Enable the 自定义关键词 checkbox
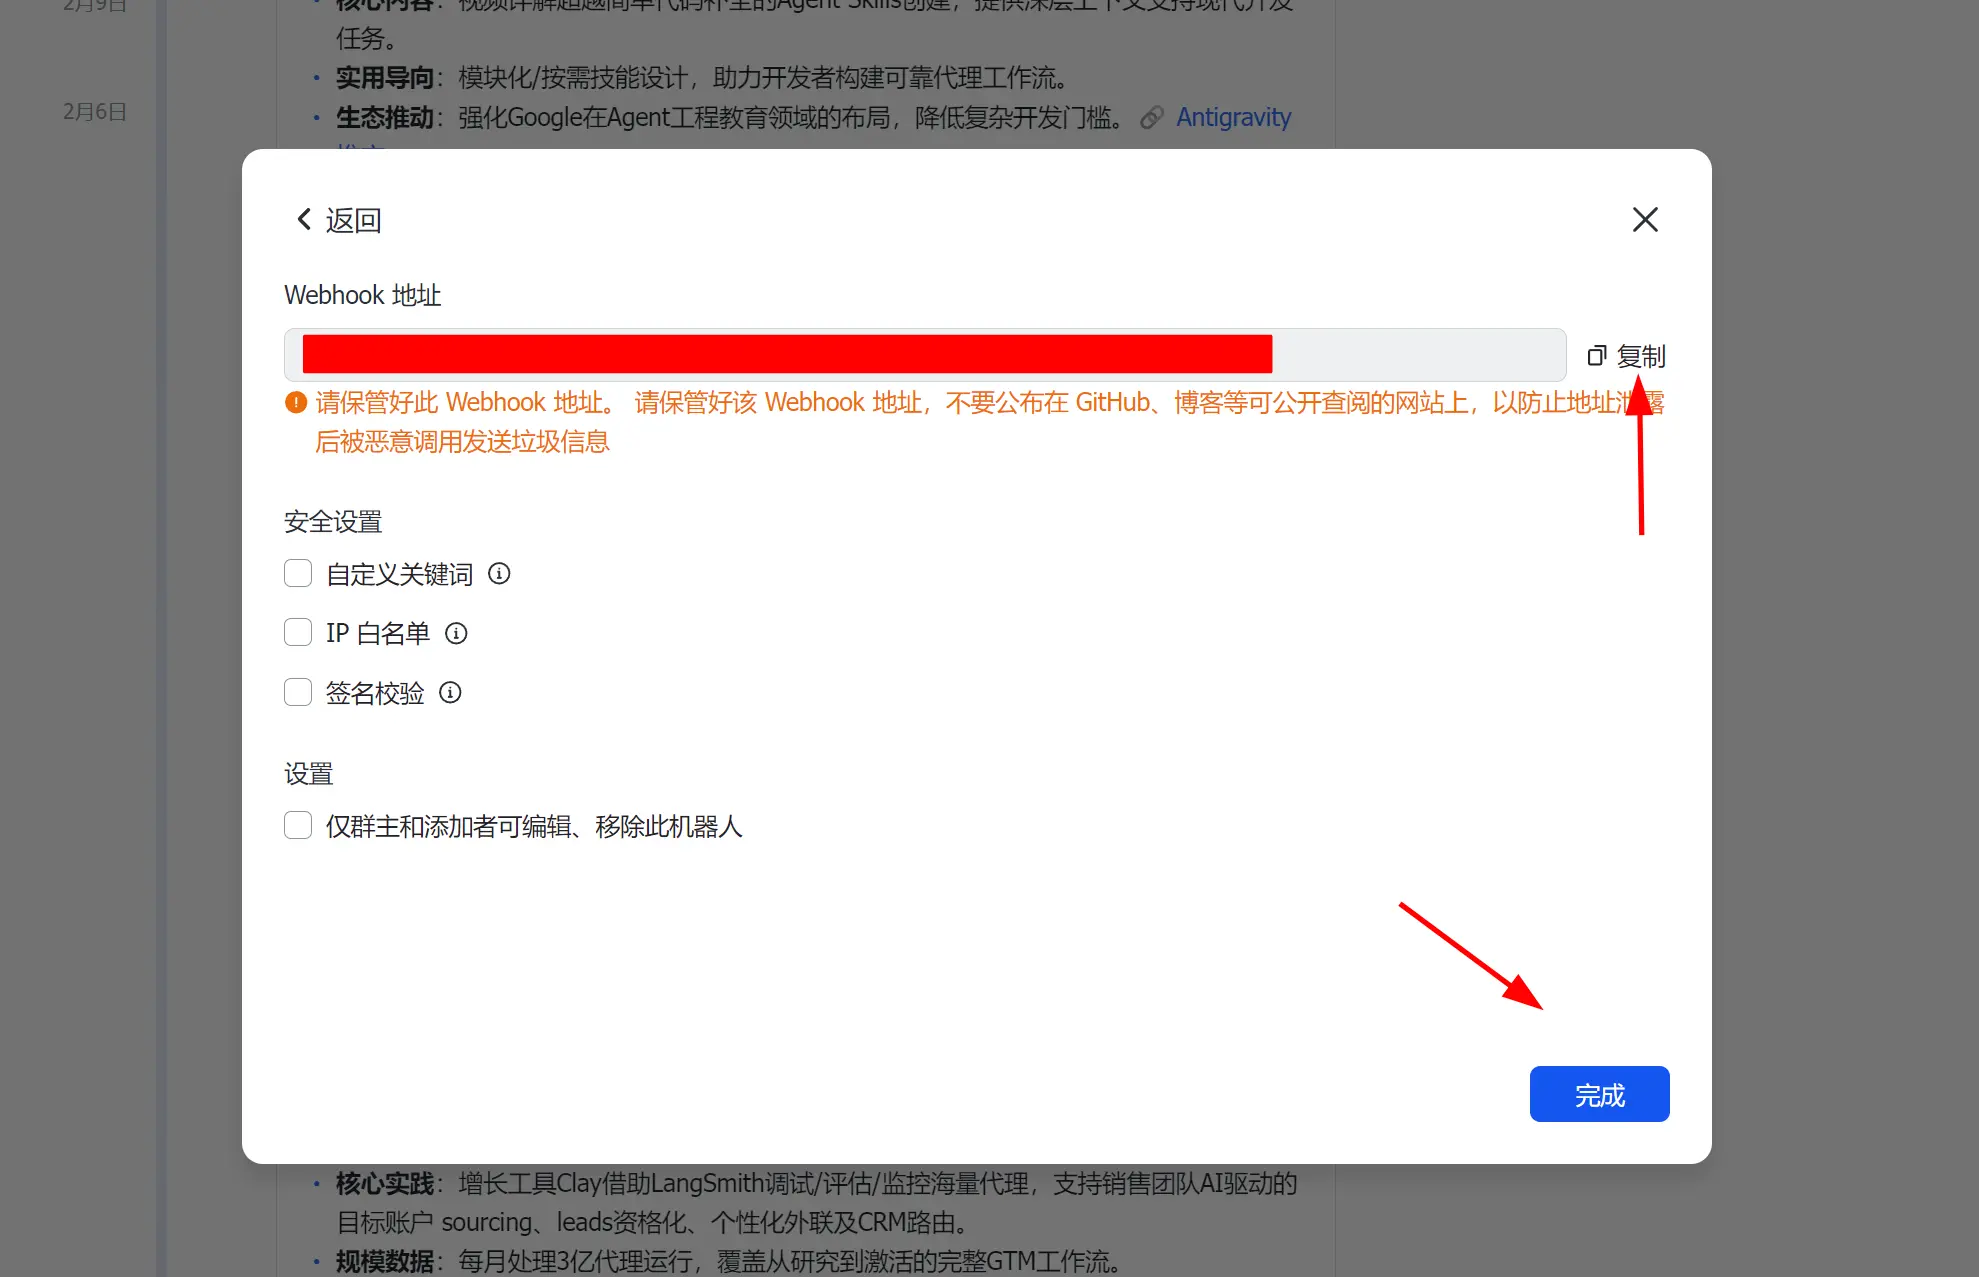The width and height of the screenshot is (1979, 1277). 298,573
